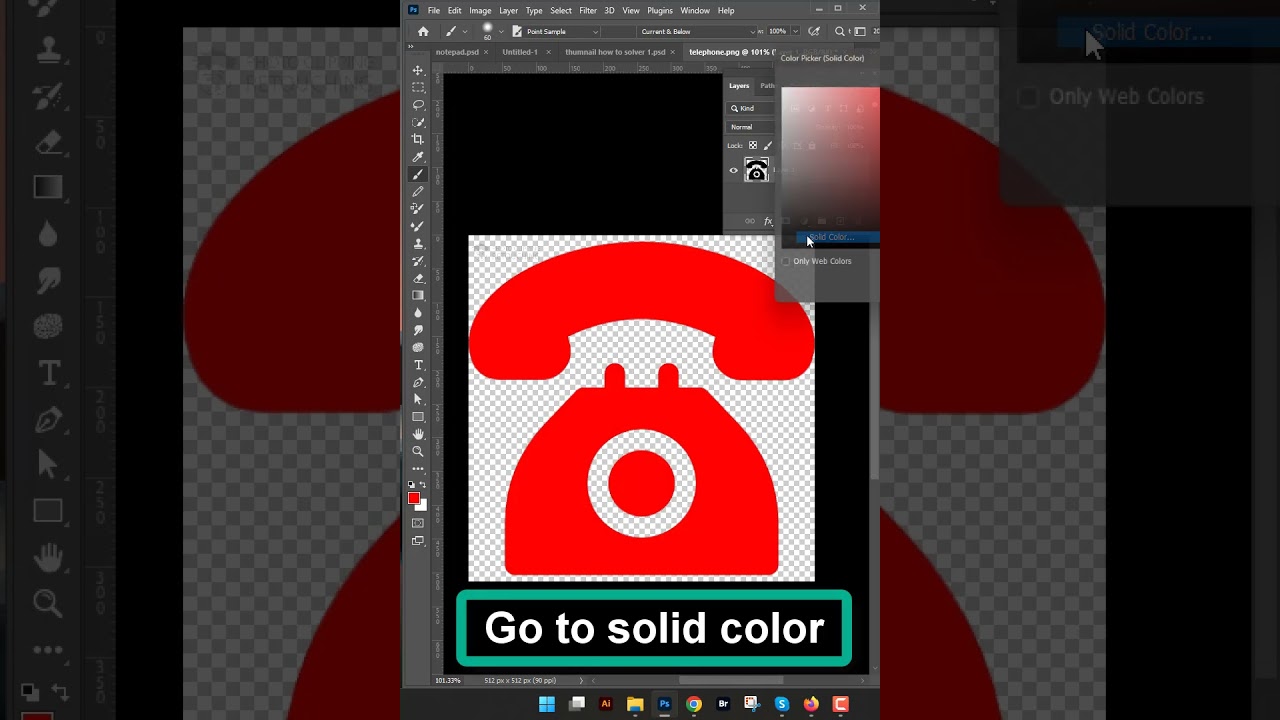Switch foreground and background colors arrow

425,485
